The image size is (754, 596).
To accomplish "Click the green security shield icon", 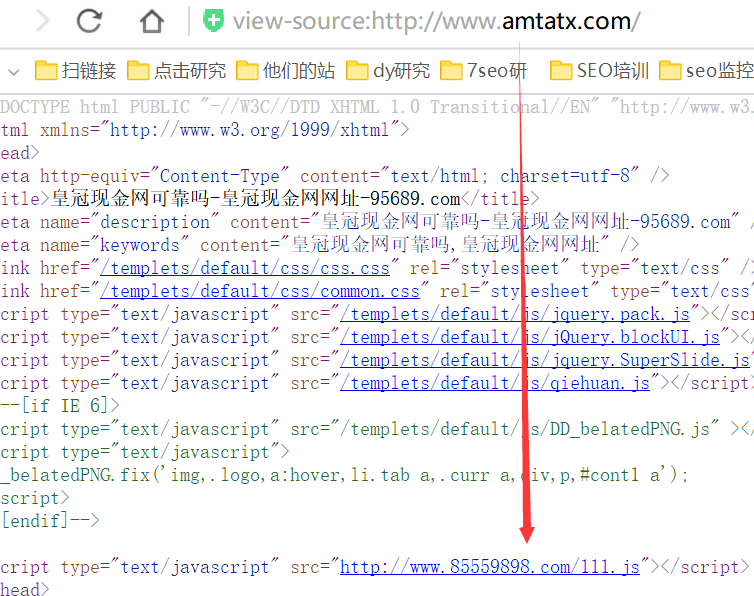I will tap(213, 20).
